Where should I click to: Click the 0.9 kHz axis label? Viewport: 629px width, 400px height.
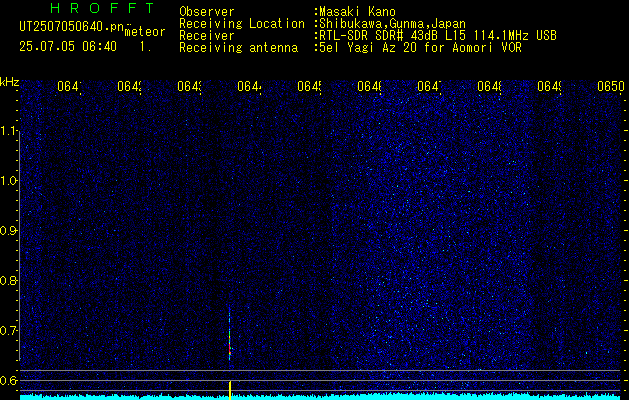pos(8,231)
